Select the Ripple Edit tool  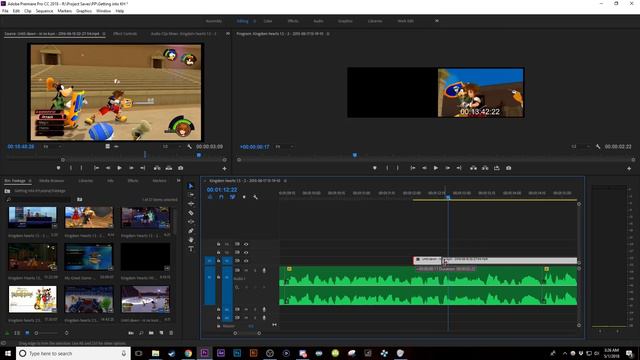point(191,204)
